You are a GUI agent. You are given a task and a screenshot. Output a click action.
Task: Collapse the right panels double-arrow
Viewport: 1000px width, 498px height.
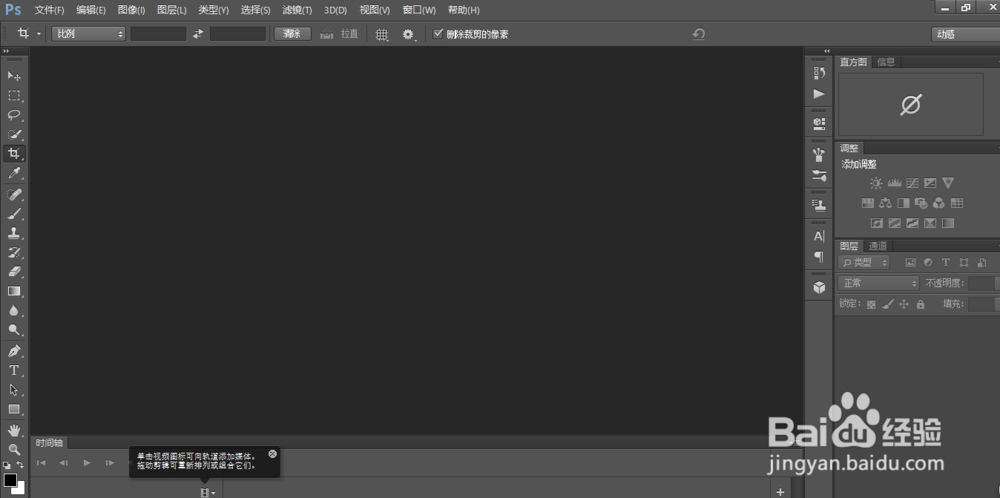tap(827, 51)
